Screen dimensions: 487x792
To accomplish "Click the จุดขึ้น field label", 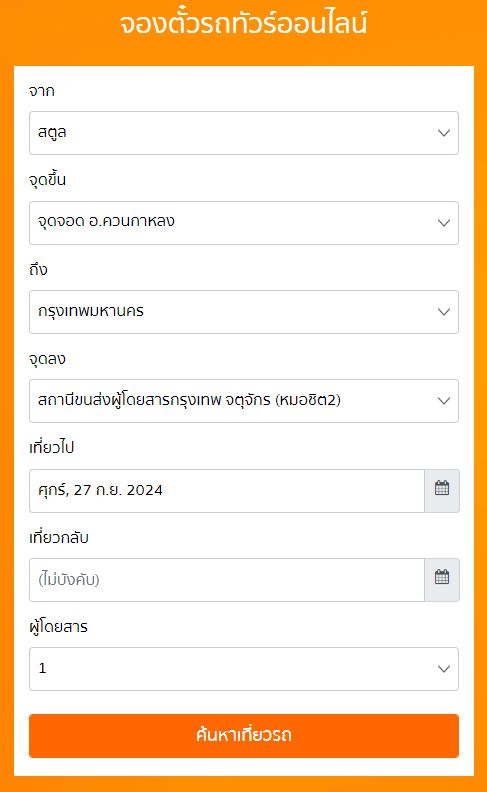I will point(47,179).
